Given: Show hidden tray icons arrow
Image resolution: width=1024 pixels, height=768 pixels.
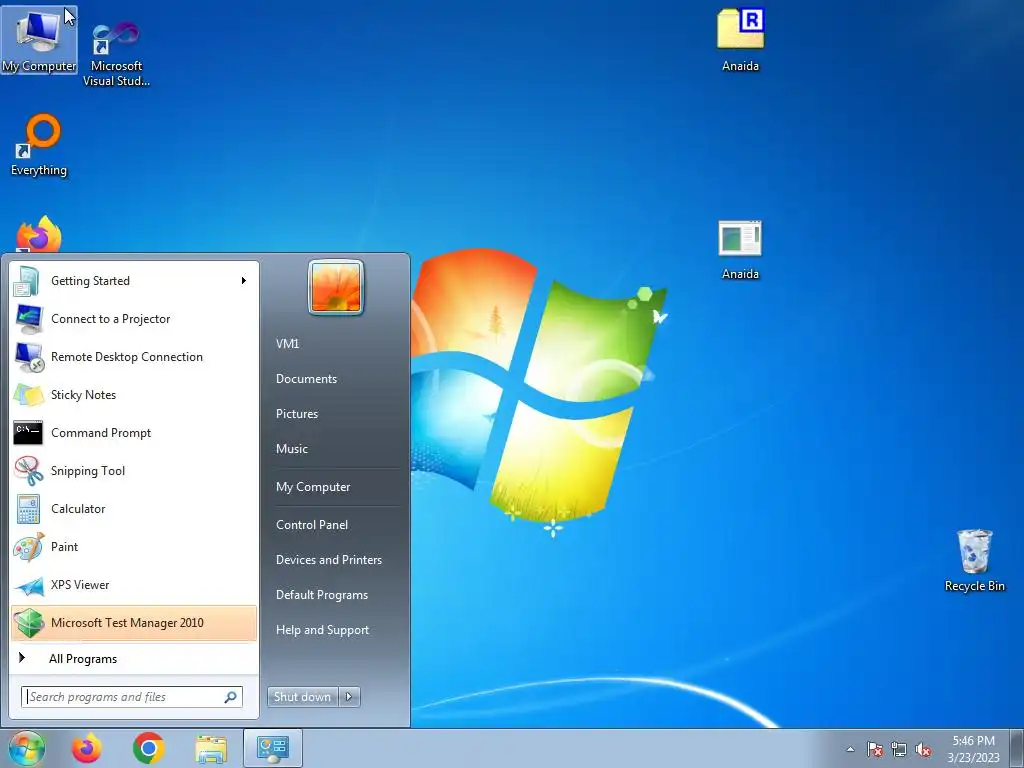Looking at the screenshot, I should click(x=850, y=750).
